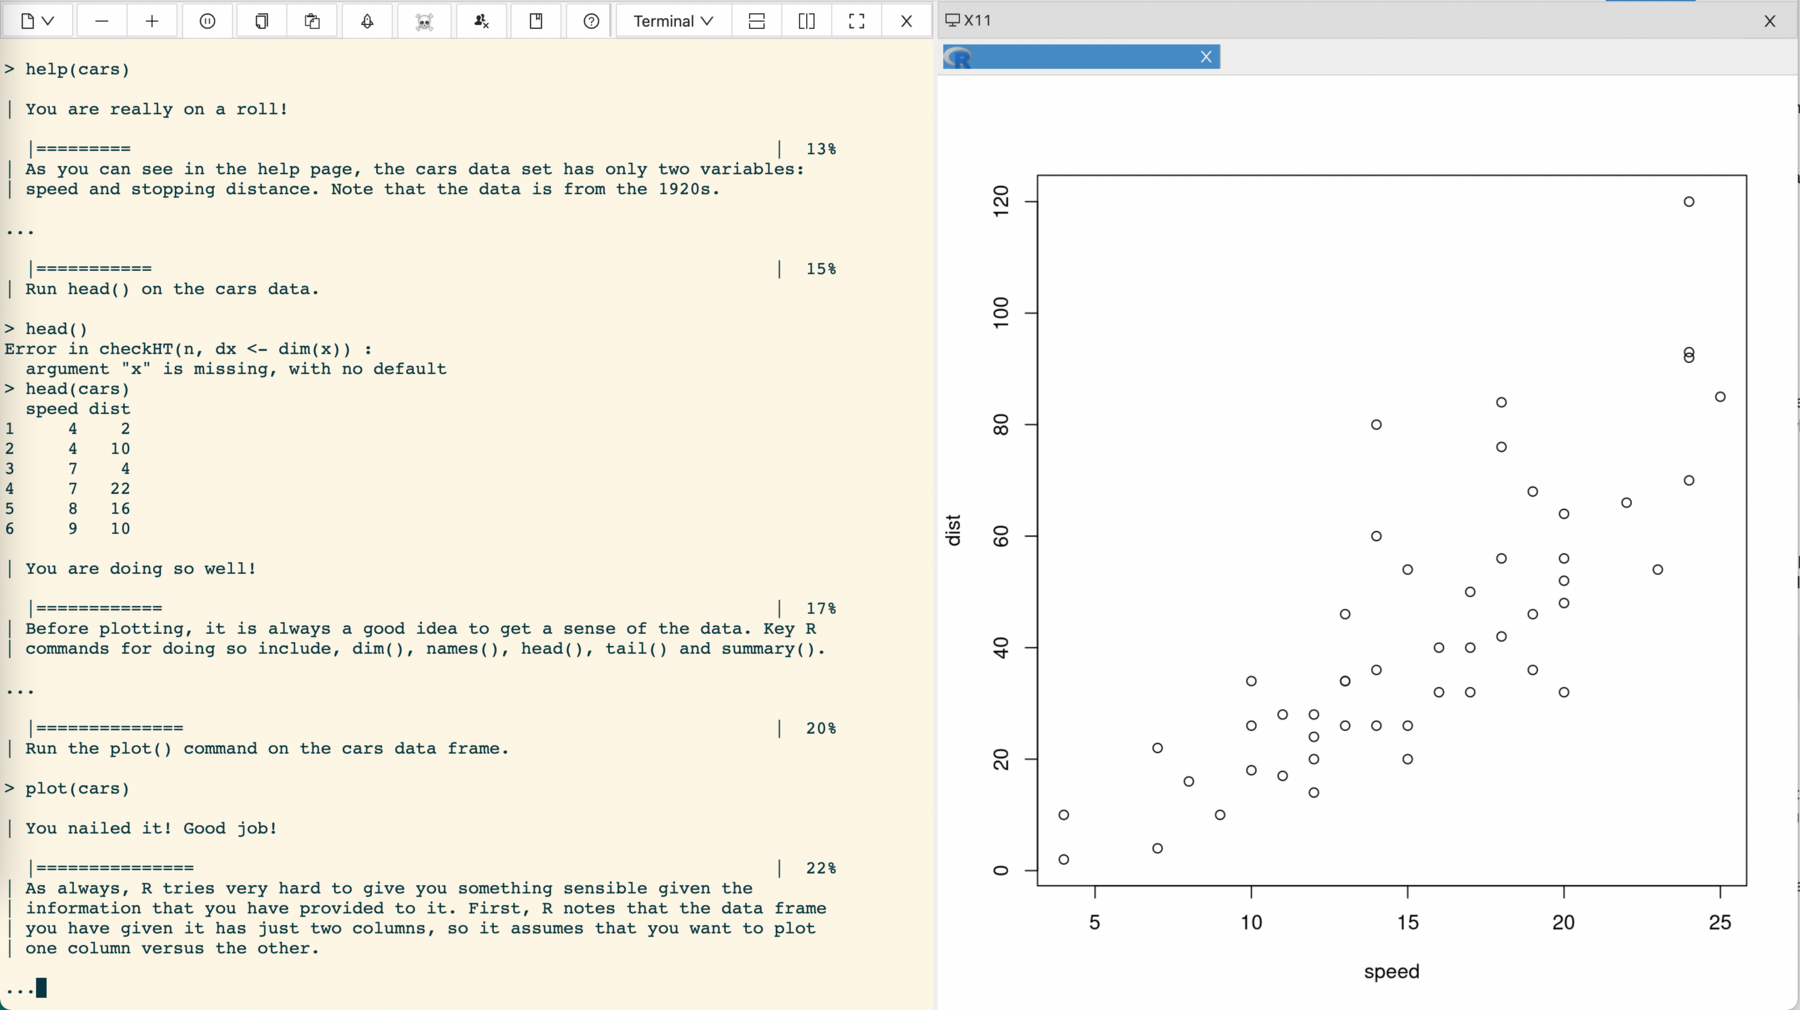The image size is (1800, 1010).
Task: Increase font size with the plus button
Action: pos(152,20)
